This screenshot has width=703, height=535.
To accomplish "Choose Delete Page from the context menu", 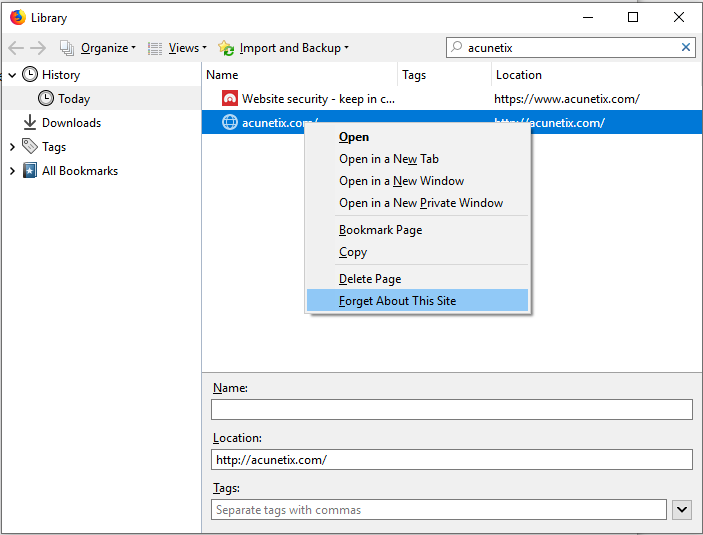I will point(417,279).
